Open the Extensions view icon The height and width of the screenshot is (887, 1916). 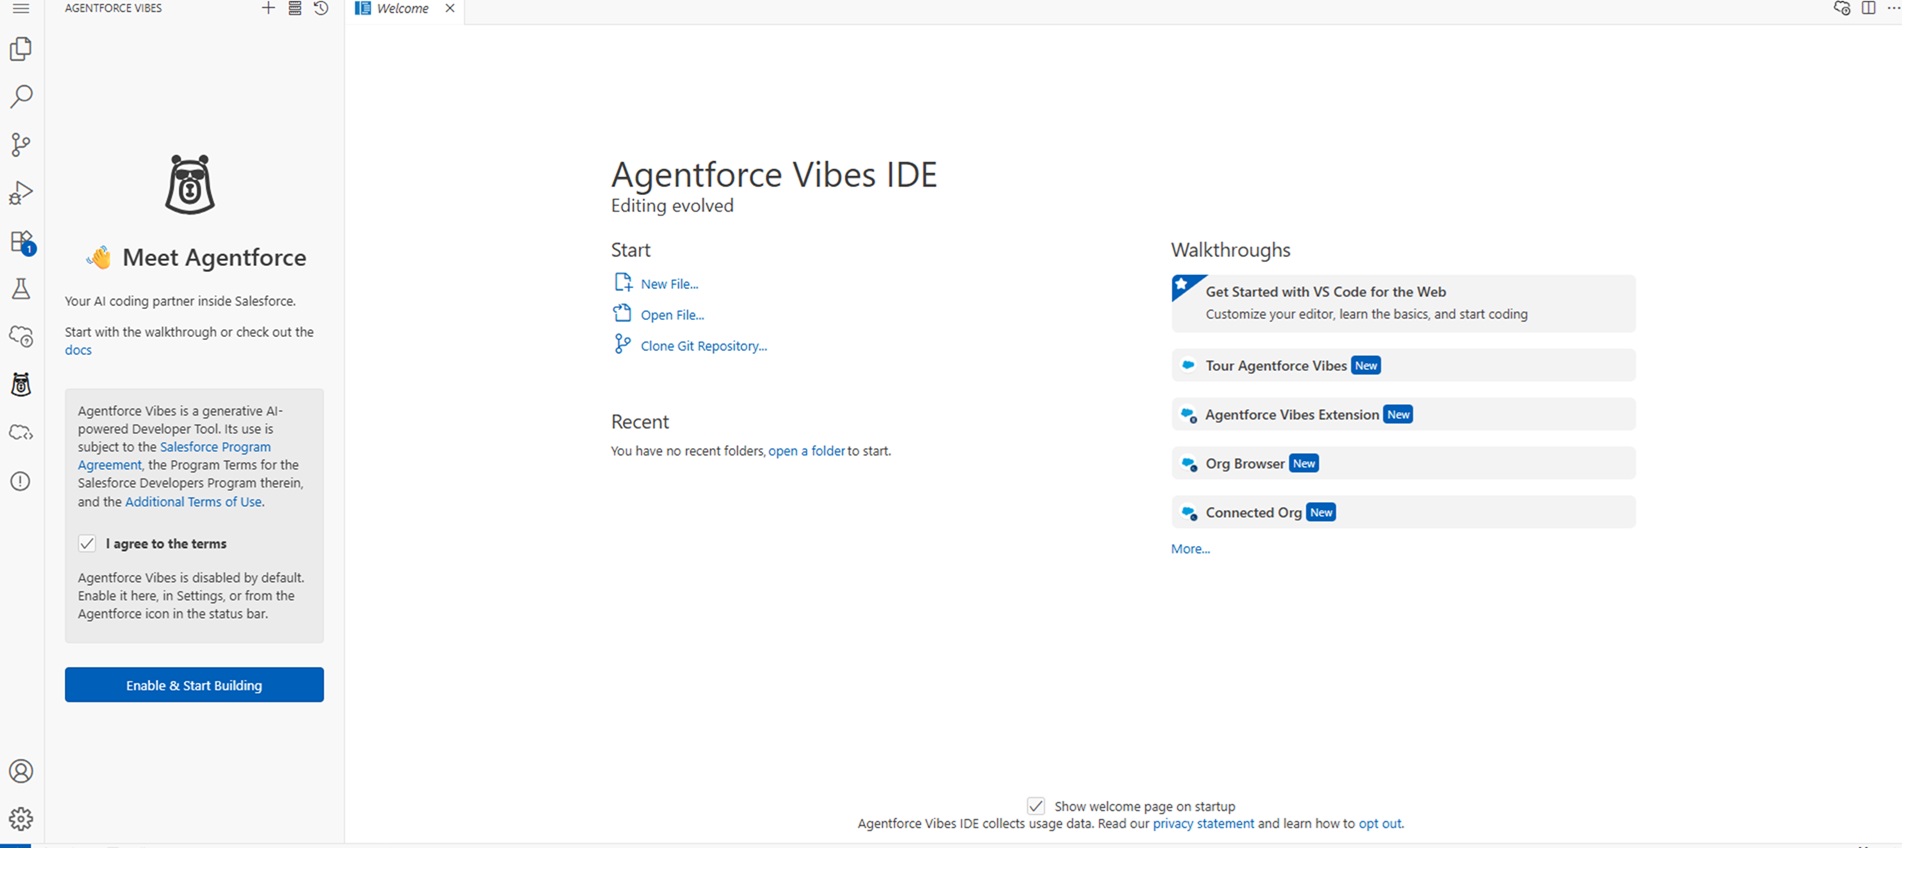coord(21,242)
